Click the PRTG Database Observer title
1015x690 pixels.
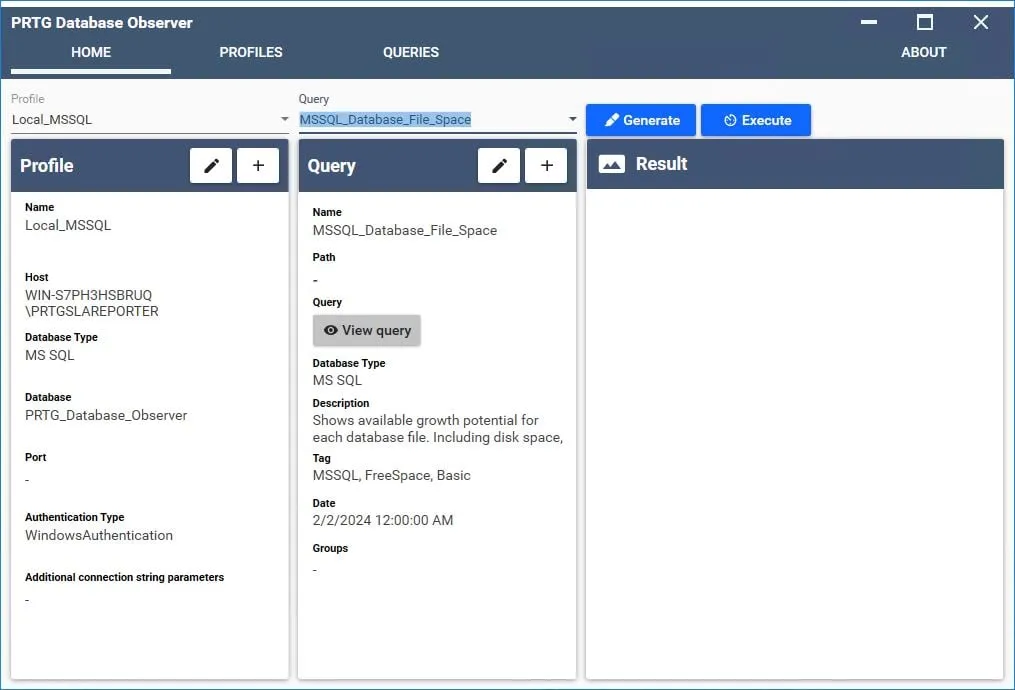coord(102,23)
